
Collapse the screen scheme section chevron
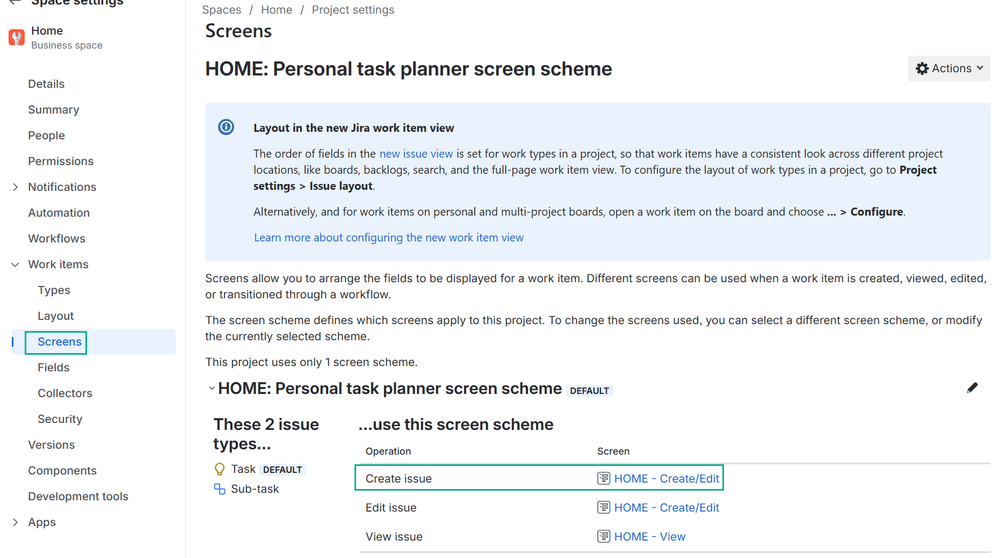coord(212,388)
